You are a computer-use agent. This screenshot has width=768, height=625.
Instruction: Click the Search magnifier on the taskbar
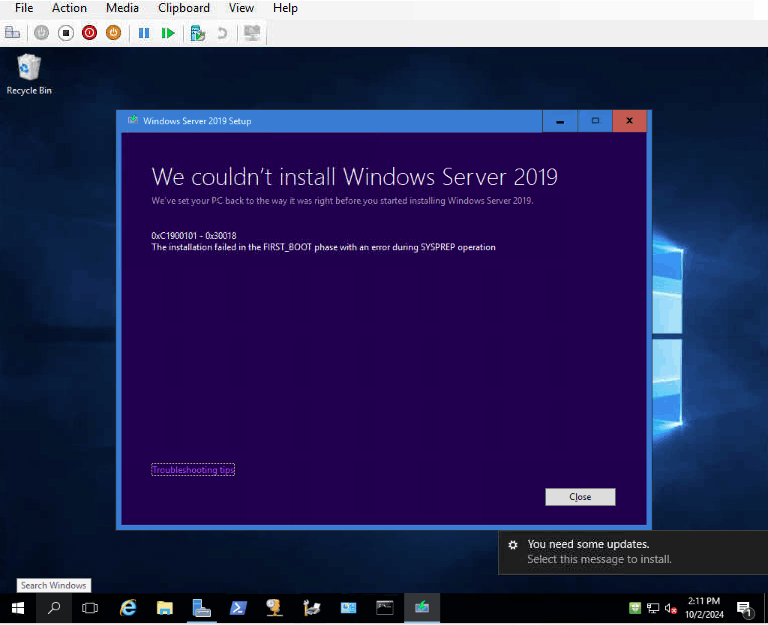pos(54,608)
